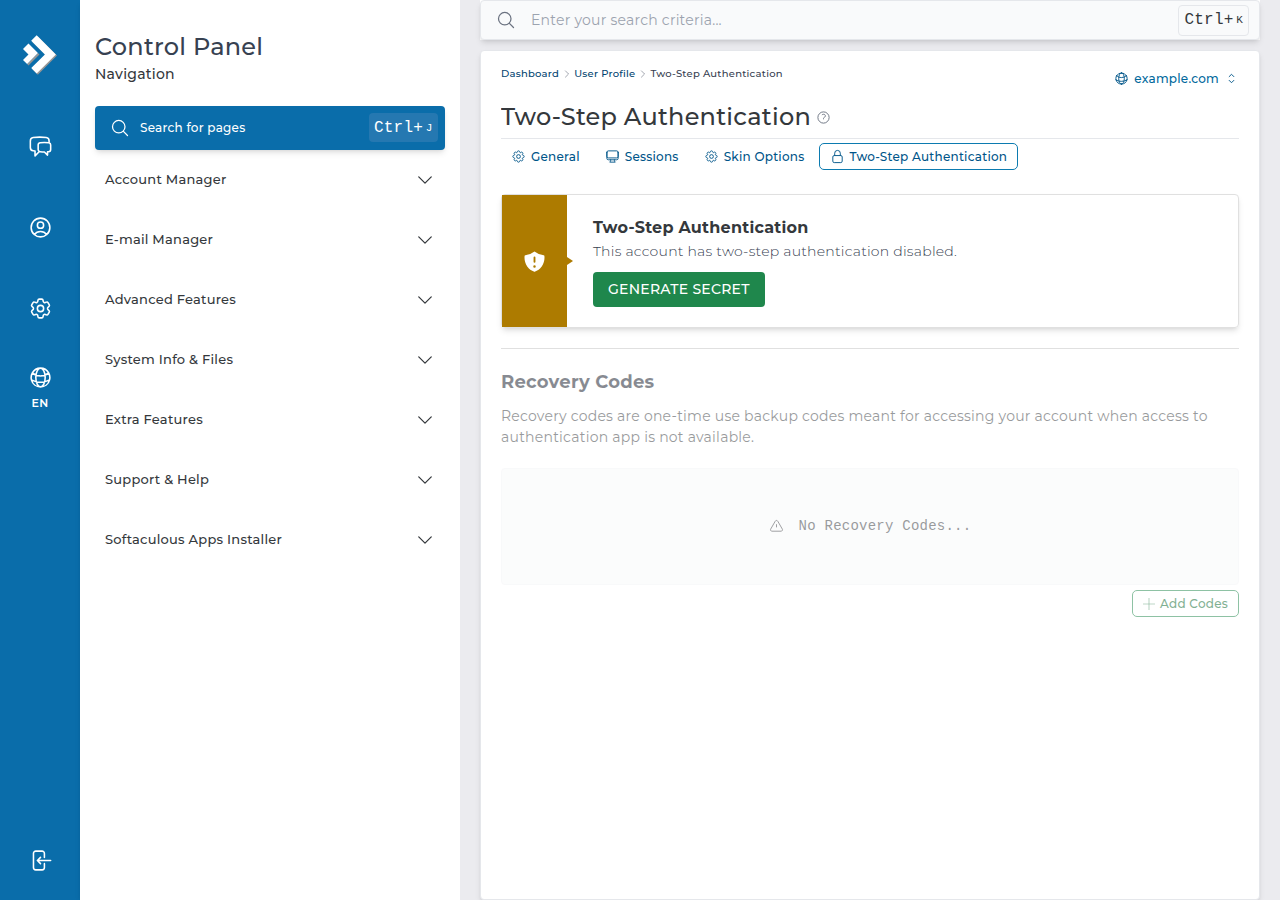Expand the Account Manager menu
Image resolution: width=1280 pixels, height=900 pixels.
(270, 180)
